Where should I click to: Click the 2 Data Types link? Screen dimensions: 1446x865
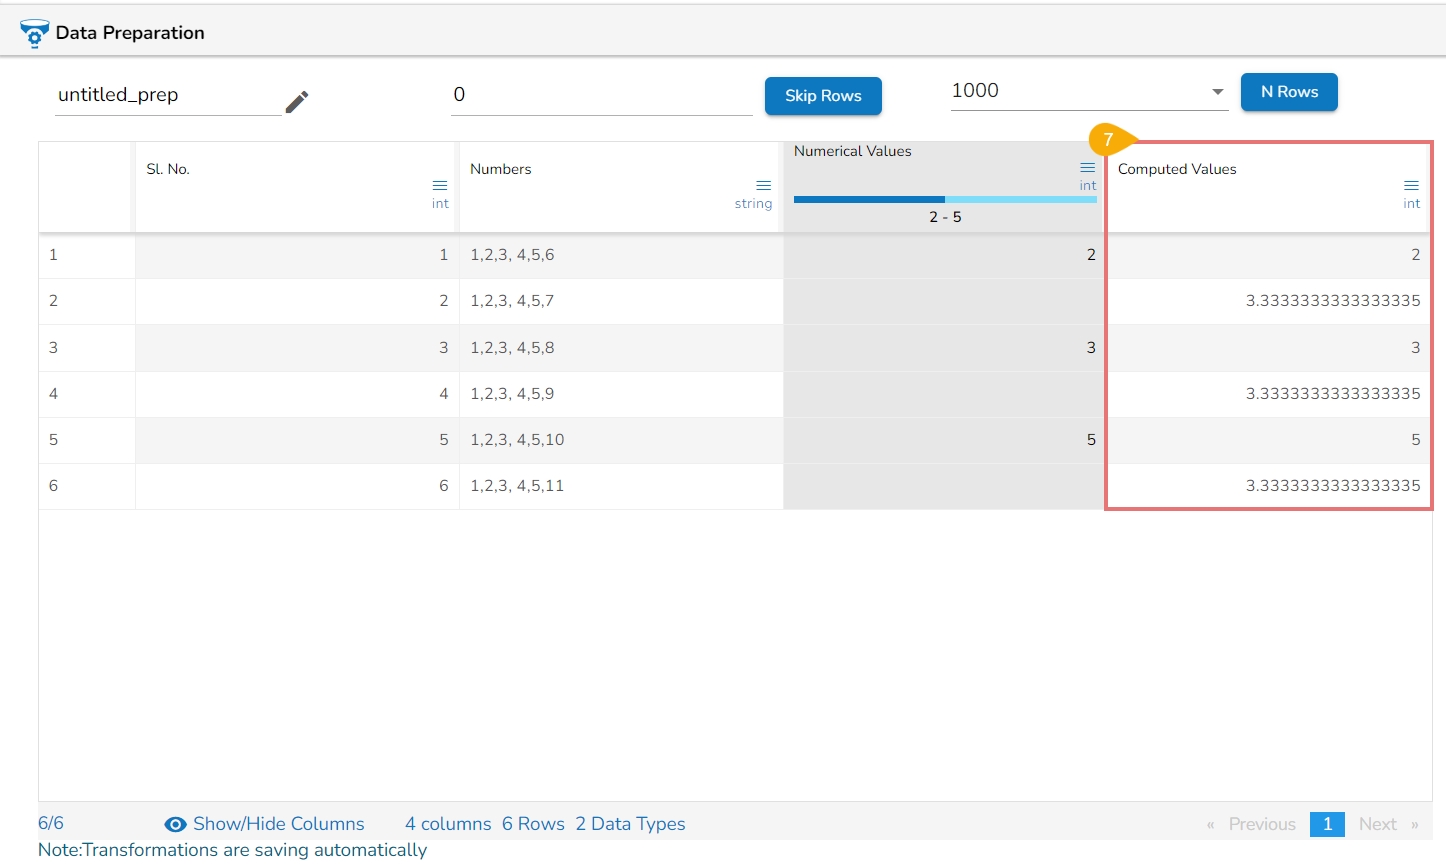point(630,824)
